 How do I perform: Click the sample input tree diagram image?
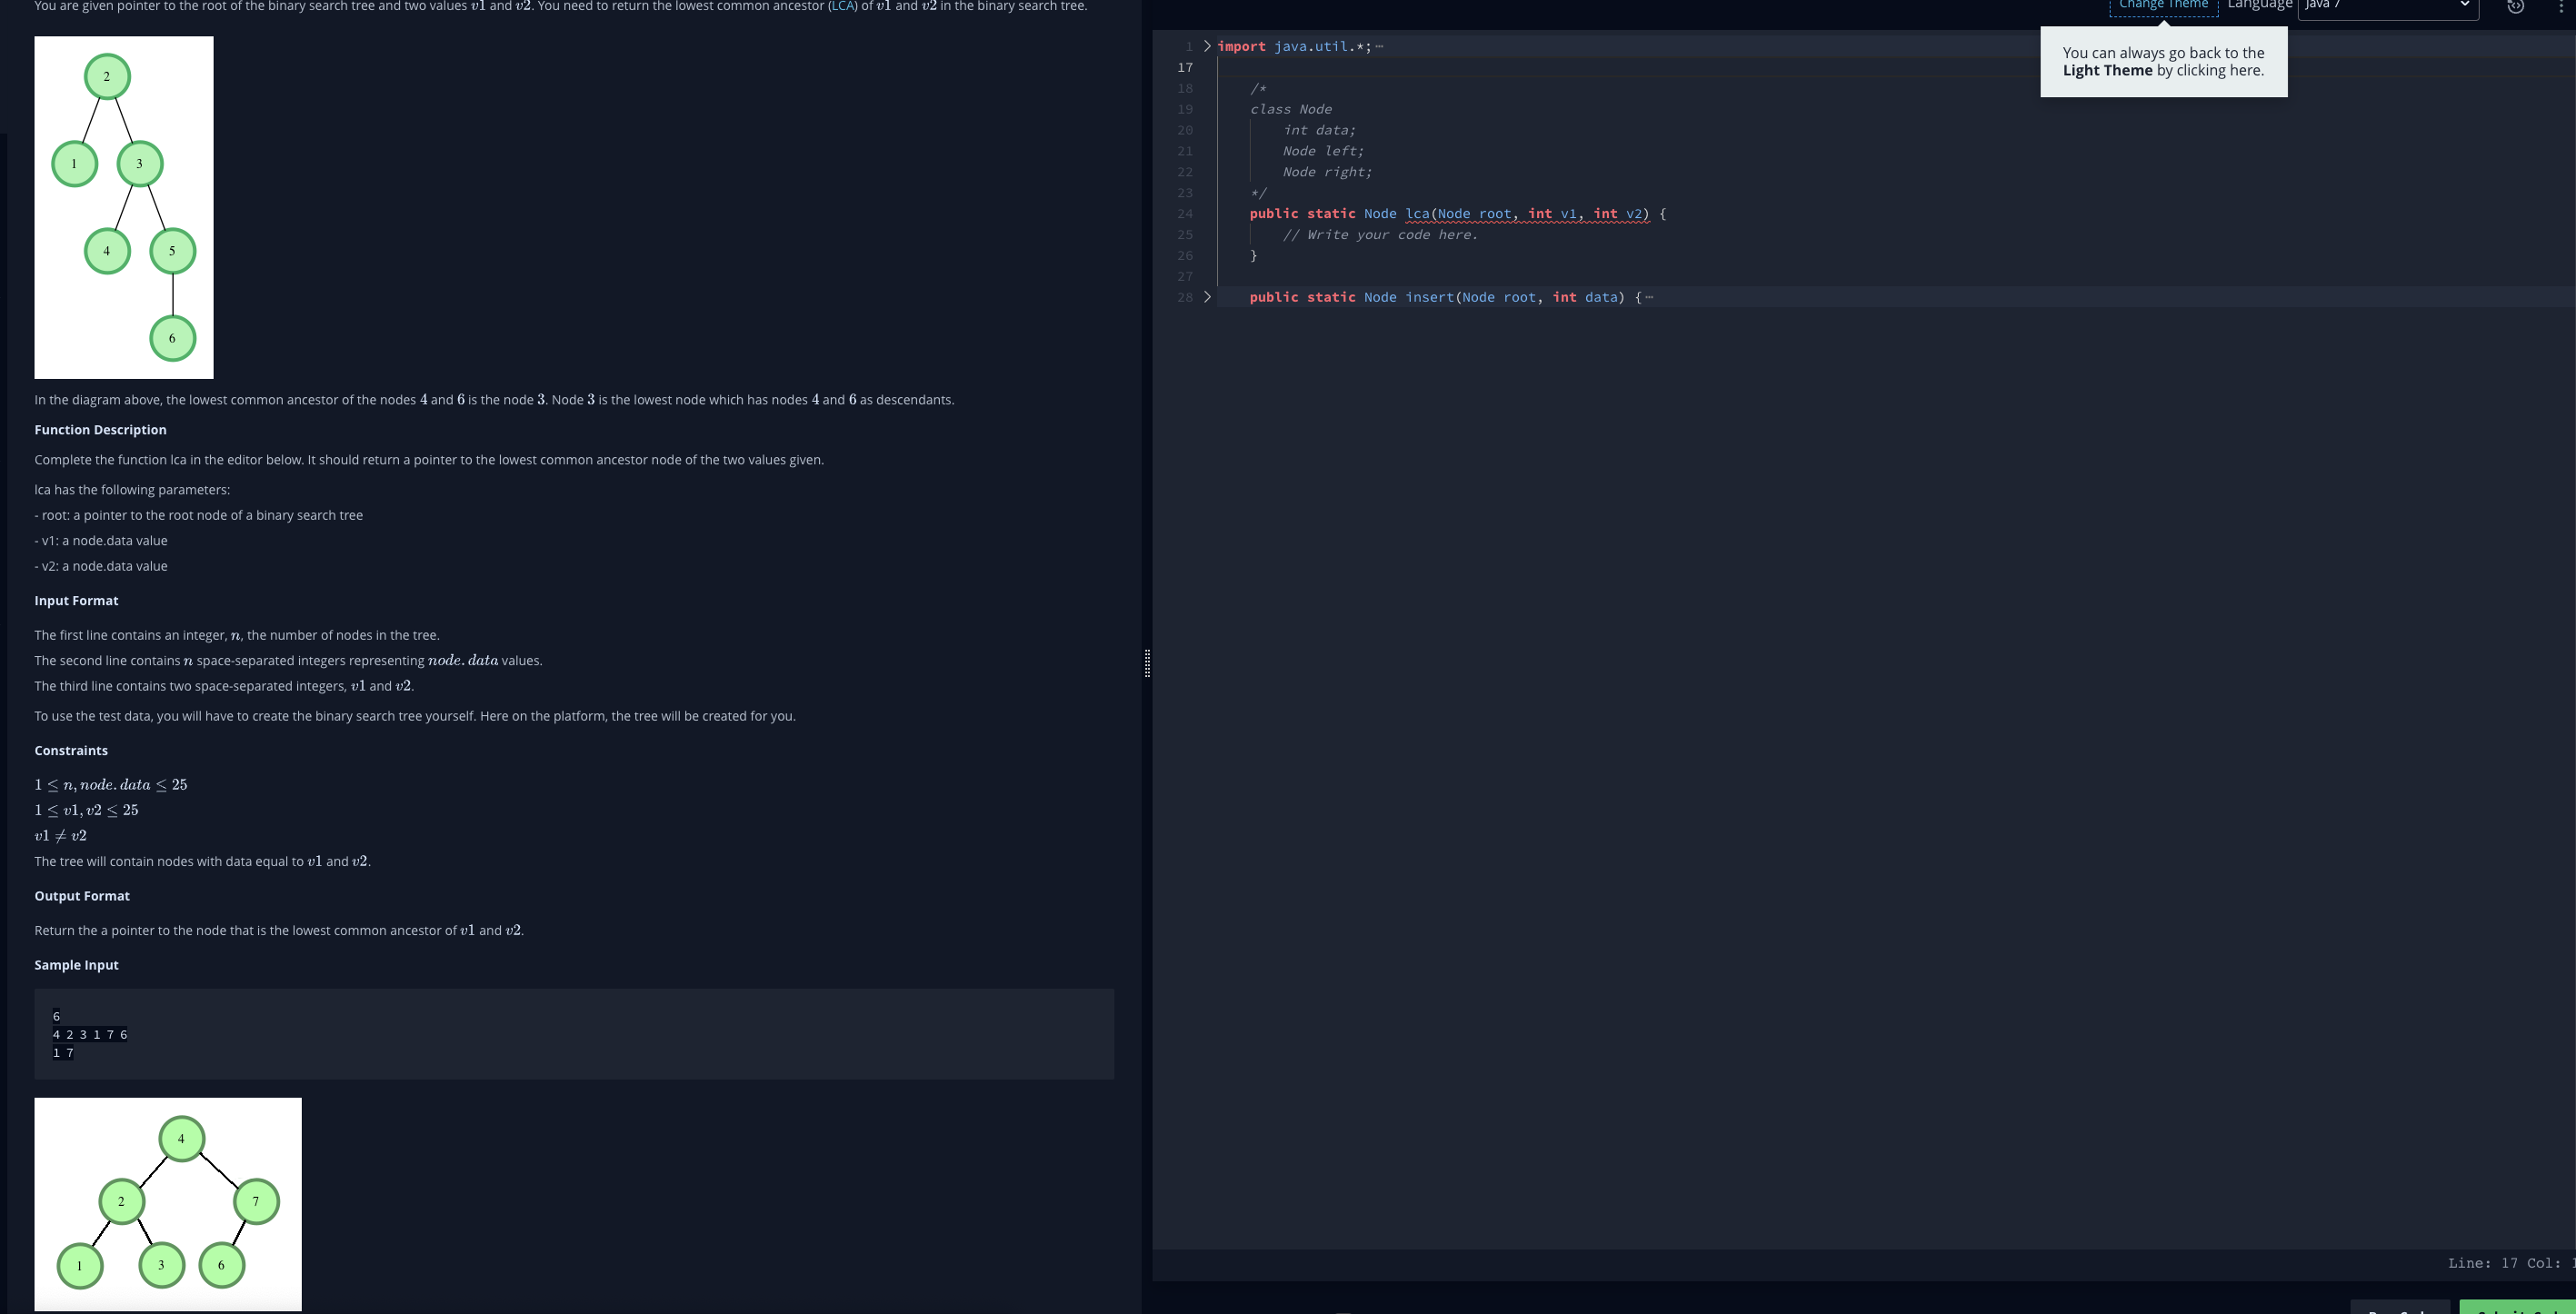(168, 1203)
